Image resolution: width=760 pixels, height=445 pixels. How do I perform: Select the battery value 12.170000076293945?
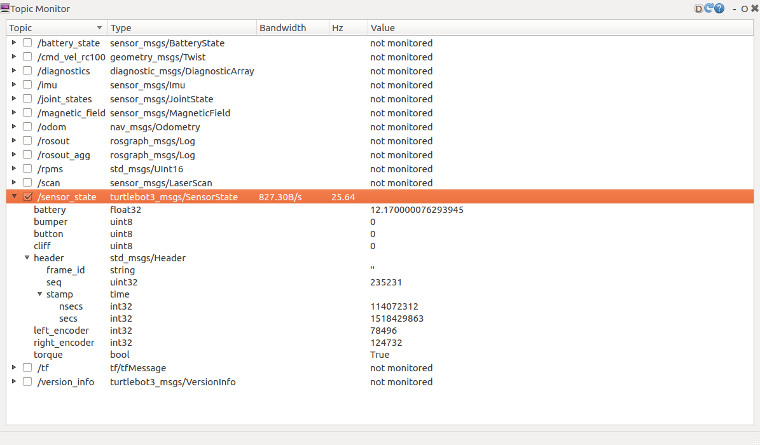417,210
